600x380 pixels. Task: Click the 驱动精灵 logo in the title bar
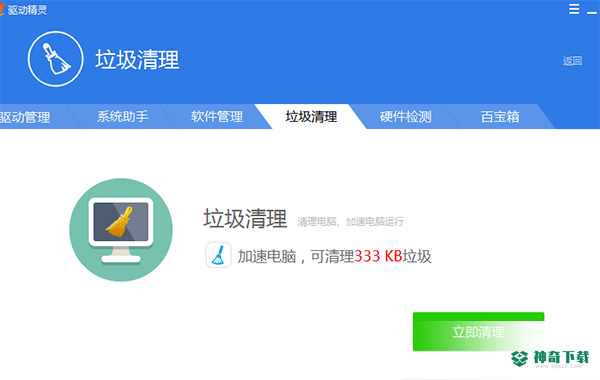coord(2,10)
